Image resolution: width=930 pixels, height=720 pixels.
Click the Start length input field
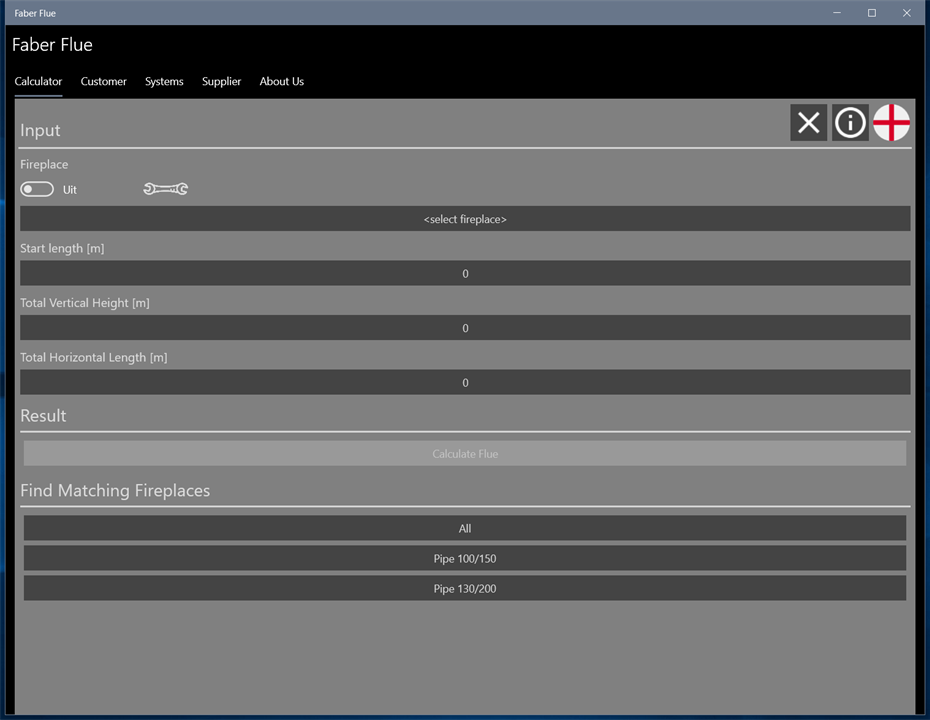pos(465,273)
